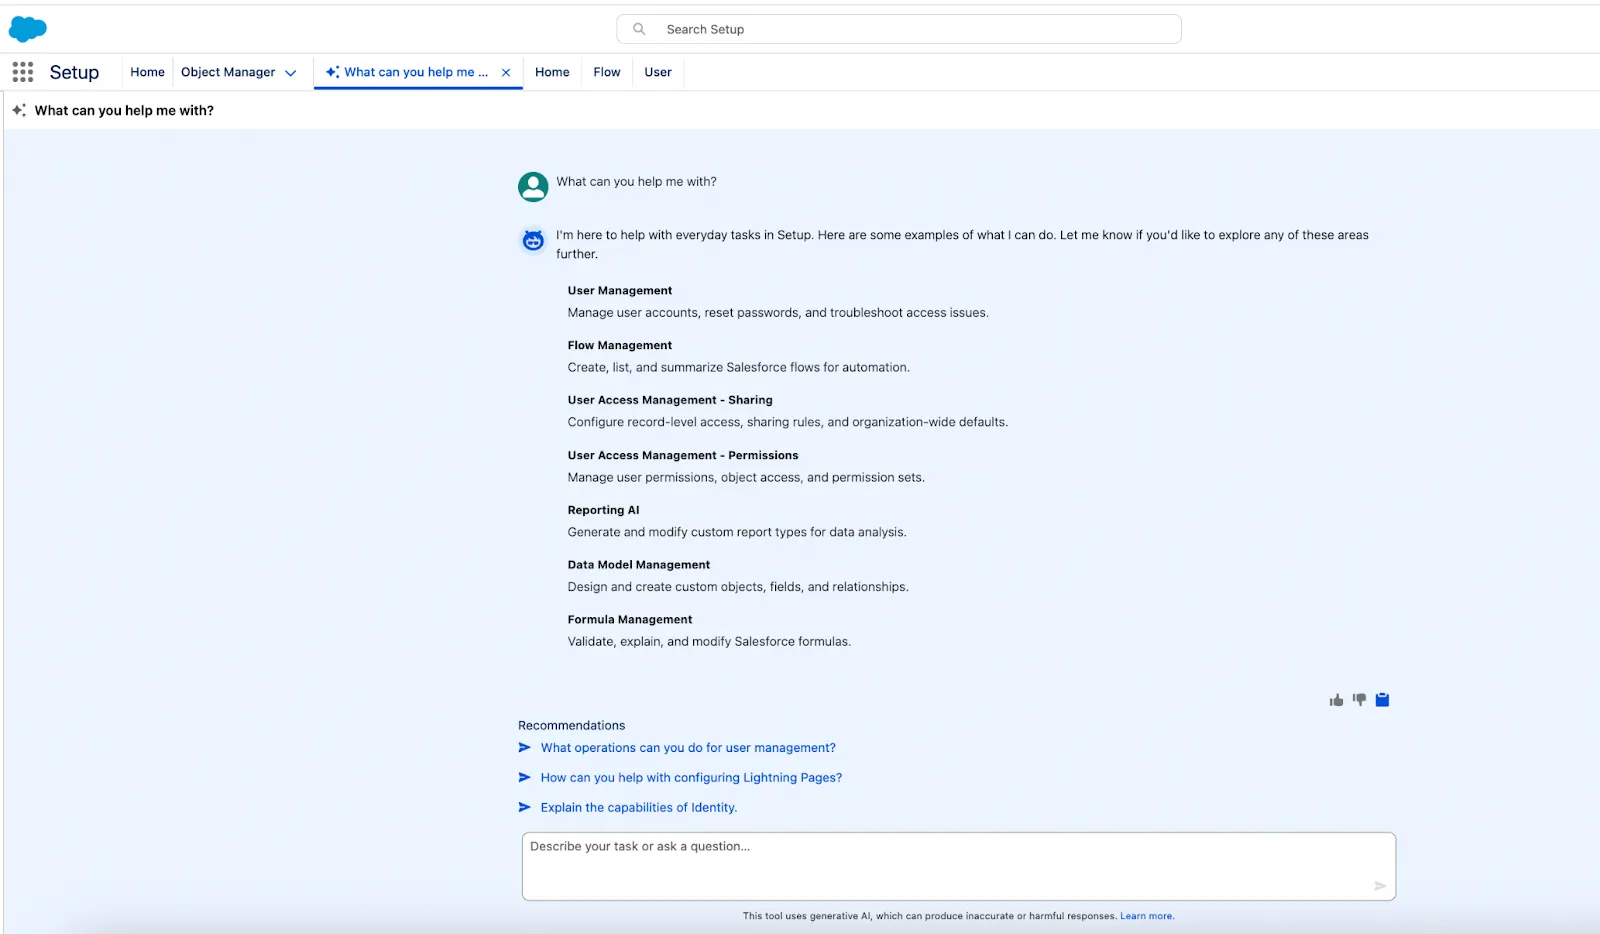Open the App Launcher grid icon

click(23, 72)
